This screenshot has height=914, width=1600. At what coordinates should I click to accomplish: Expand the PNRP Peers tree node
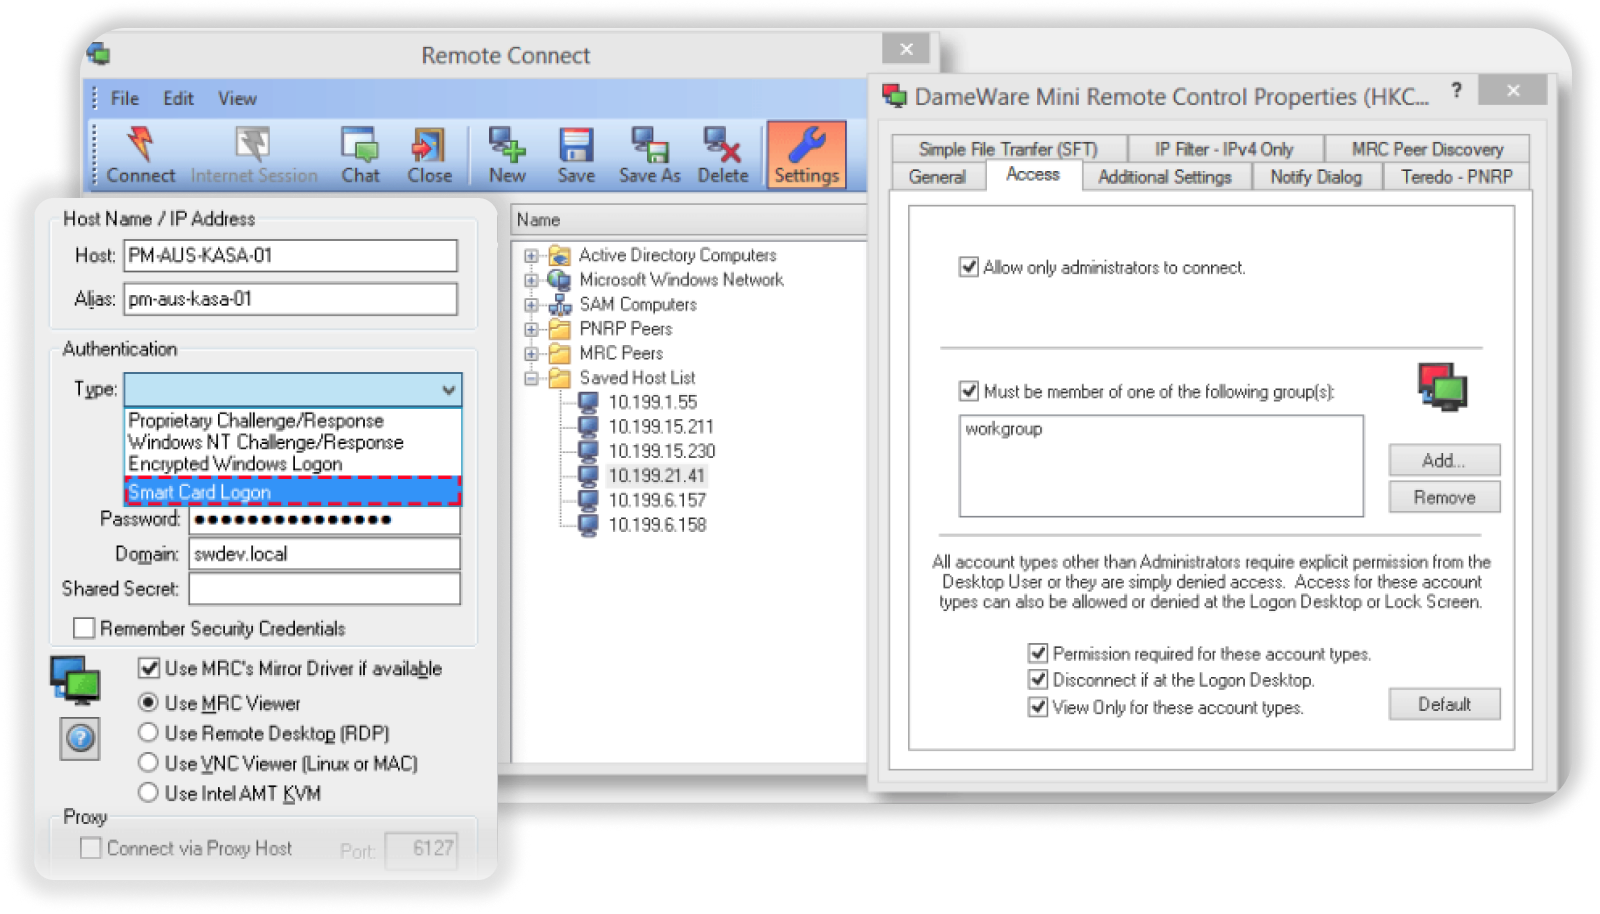coord(532,329)
